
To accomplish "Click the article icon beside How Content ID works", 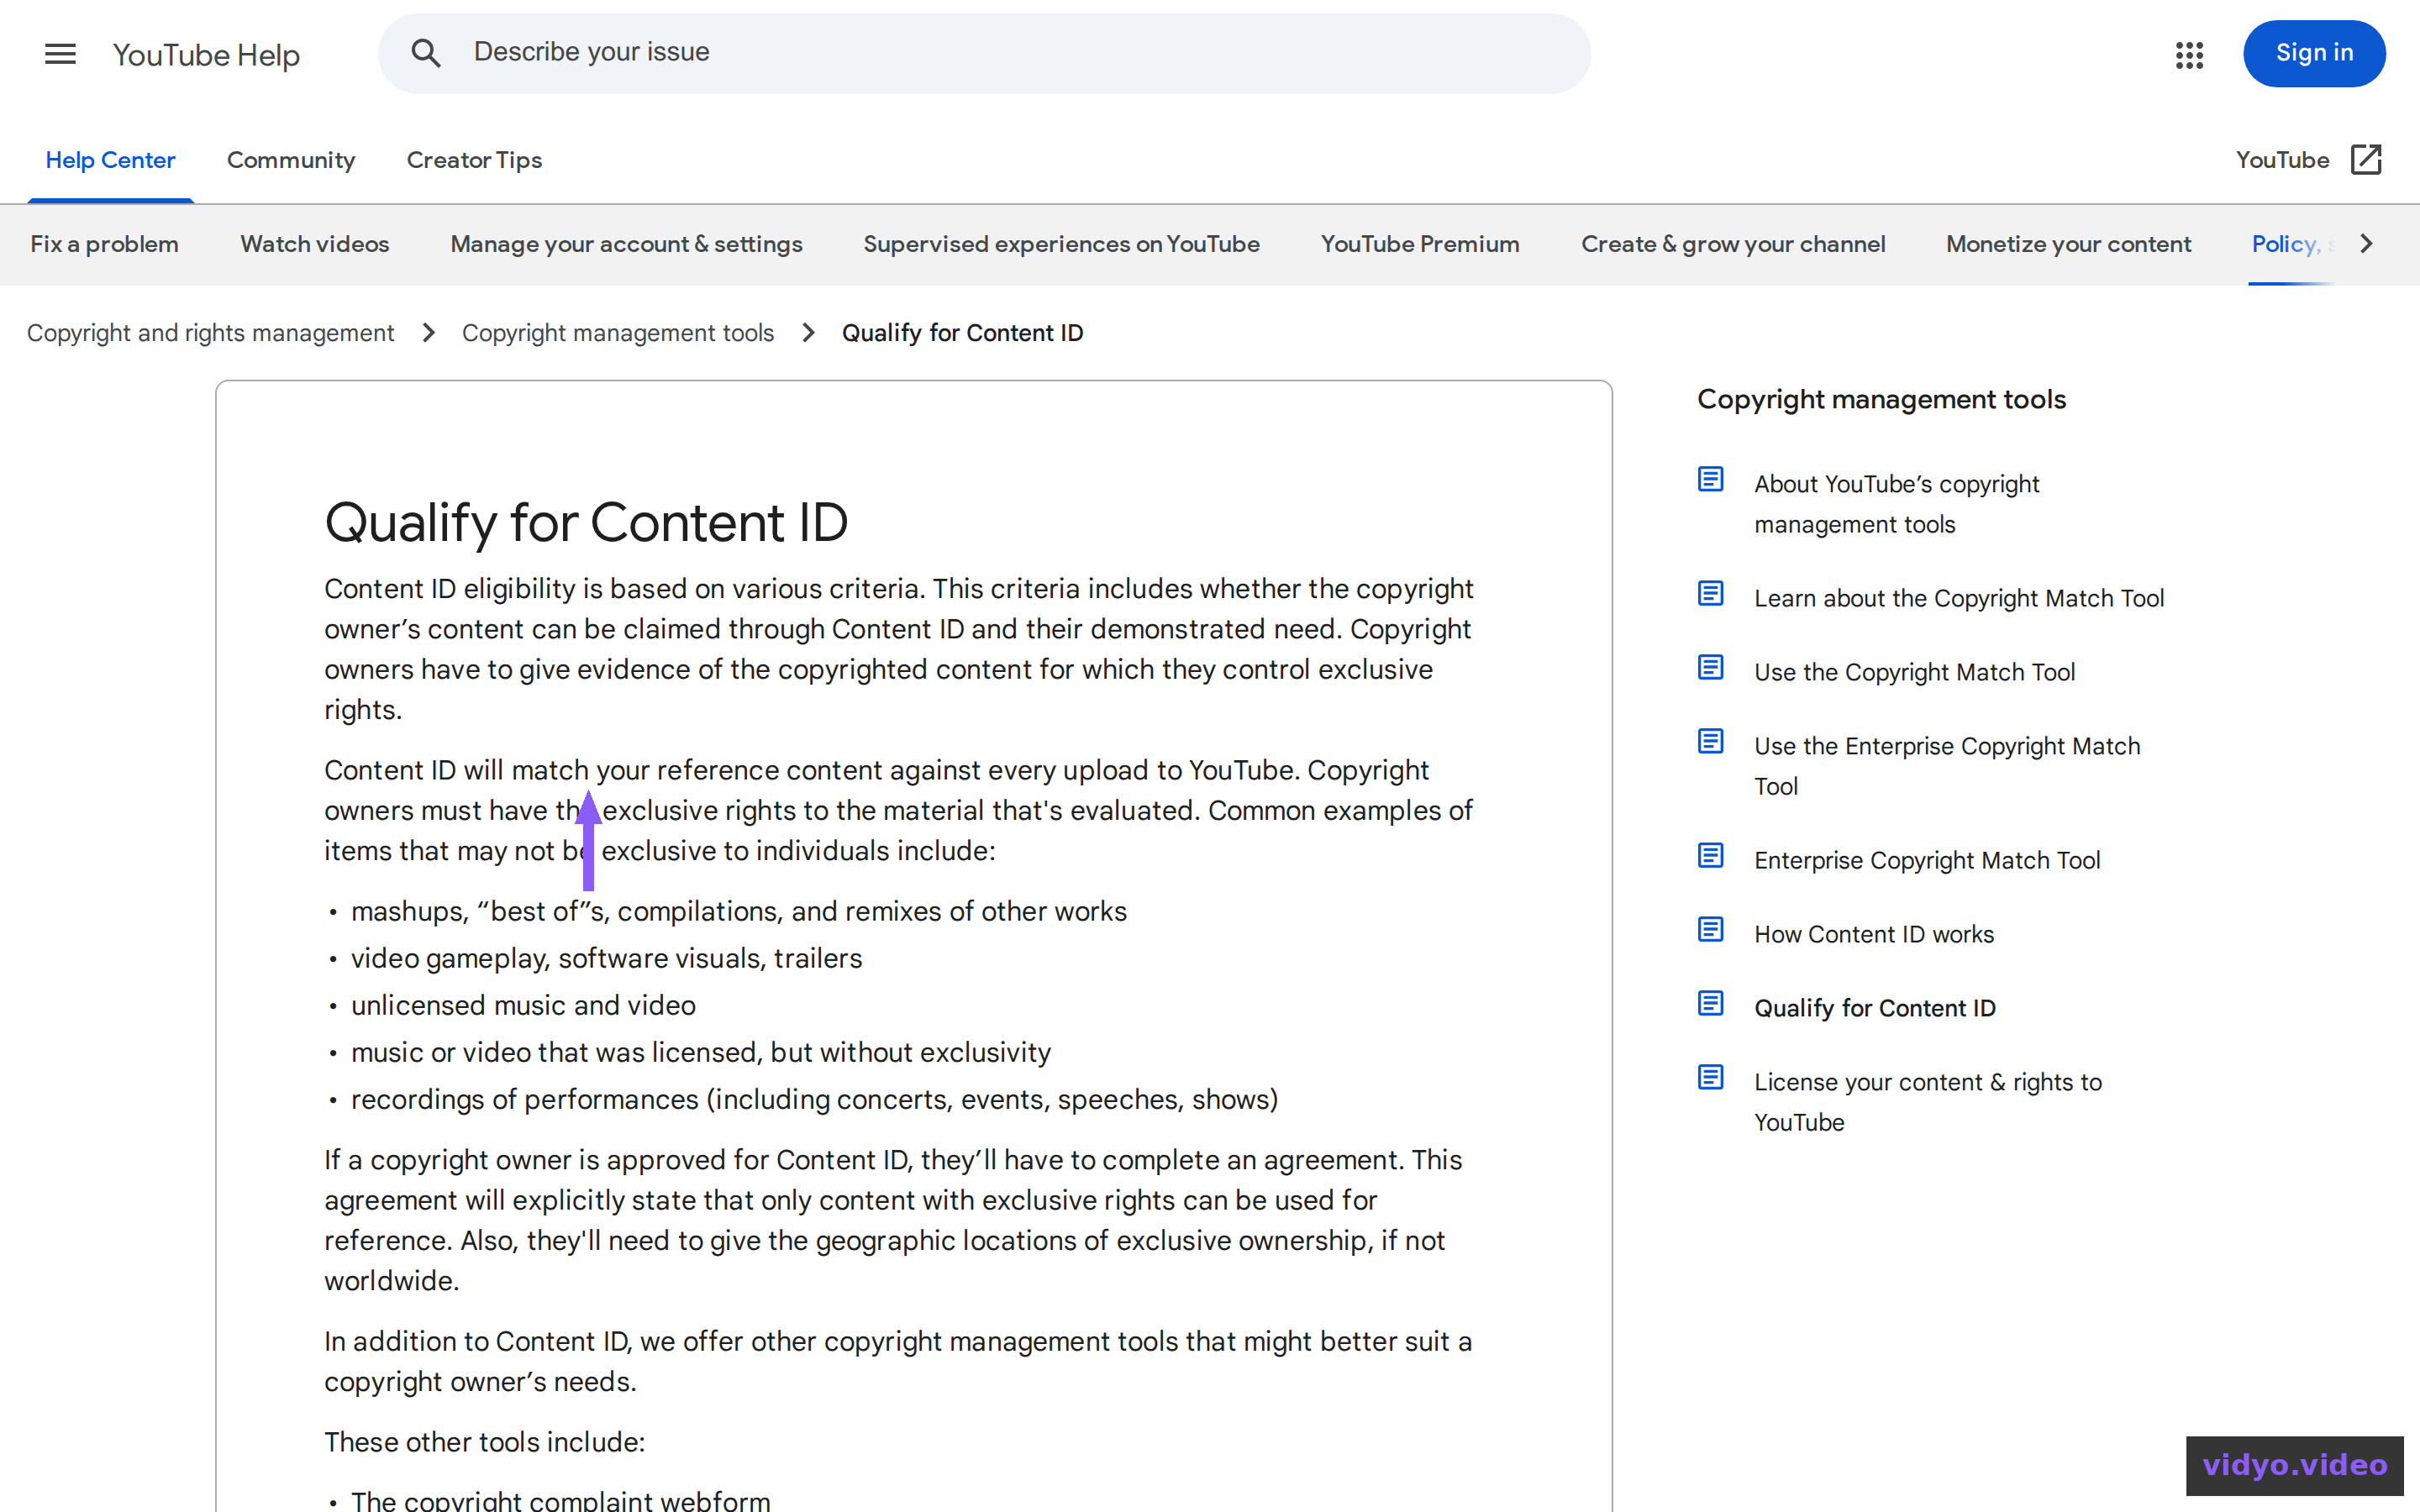I will coord(1710,930).
